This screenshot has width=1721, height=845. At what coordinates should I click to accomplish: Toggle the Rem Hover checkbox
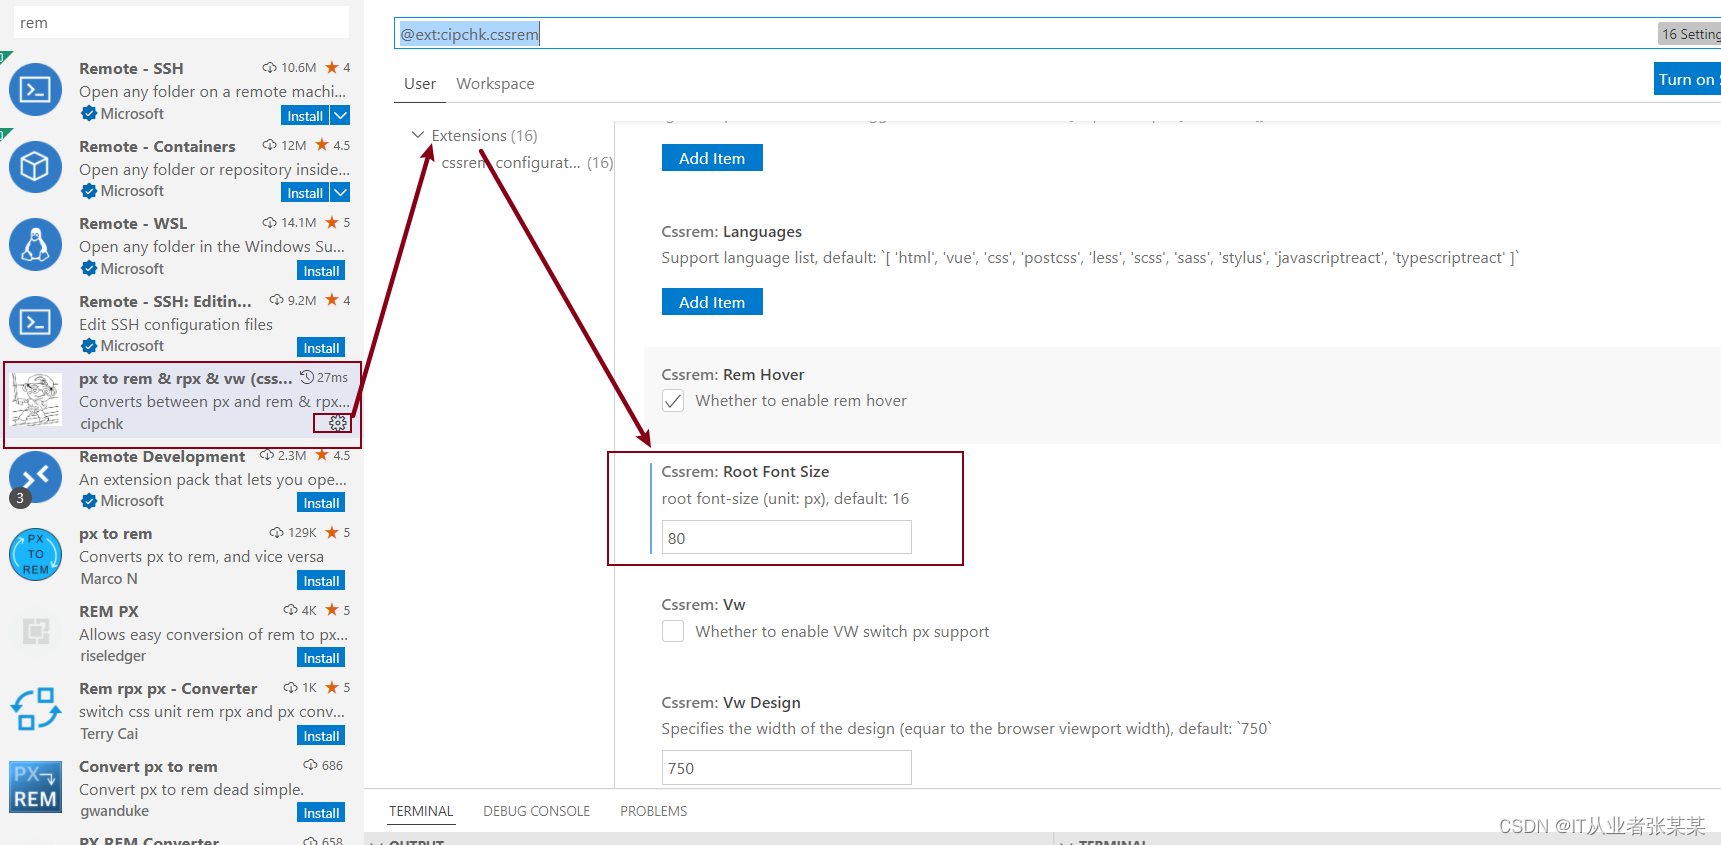pyautogui.click(x=673, y=401)
